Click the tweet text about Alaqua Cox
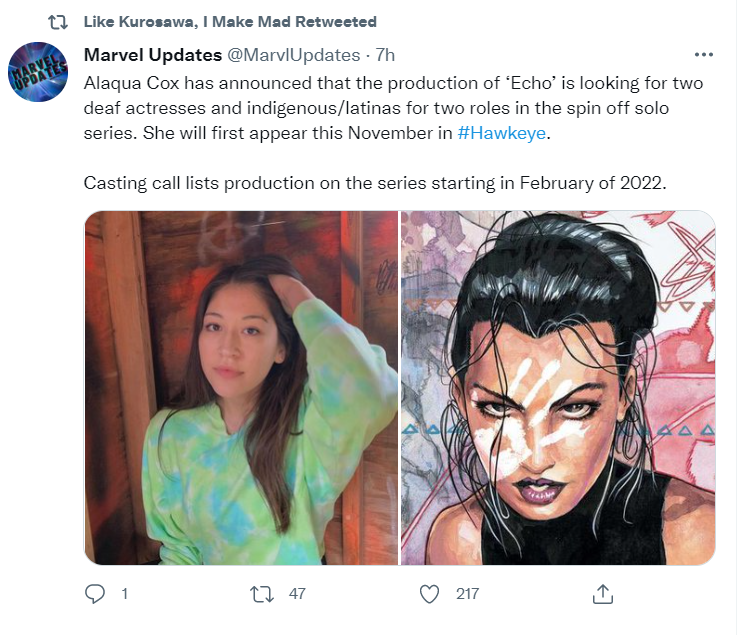This screenshot has width=738, height=635. click(x=393, y=108)
